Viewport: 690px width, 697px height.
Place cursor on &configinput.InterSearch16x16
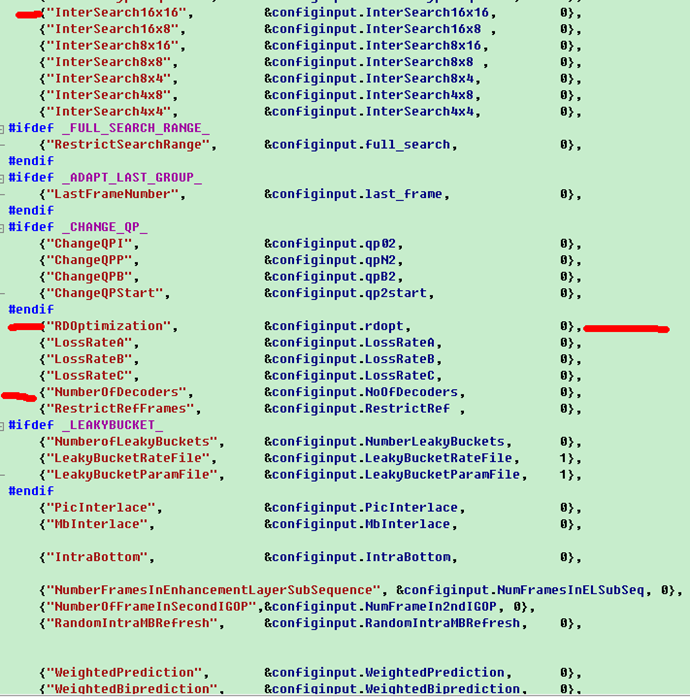tap(377, 13)
